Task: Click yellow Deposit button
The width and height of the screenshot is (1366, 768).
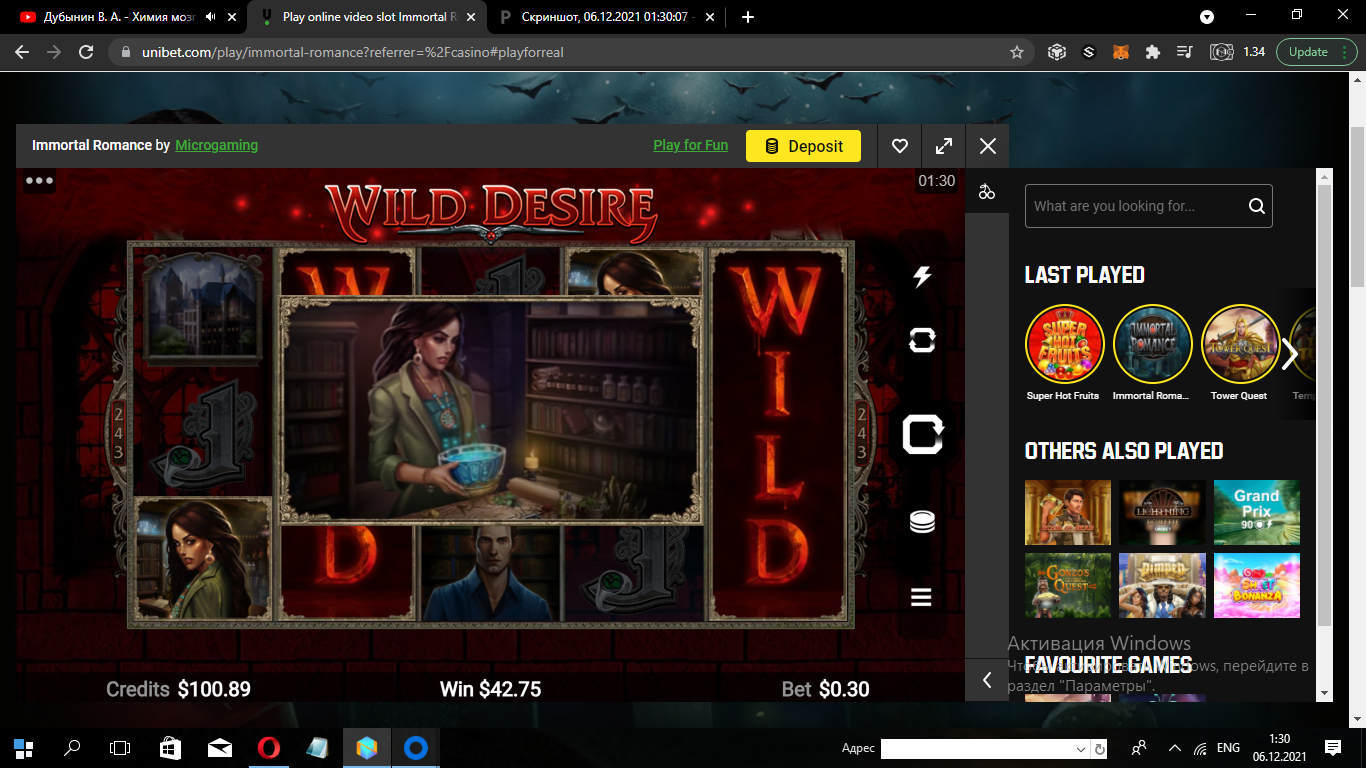Action: pyautogui.click(x=803, y=146)
